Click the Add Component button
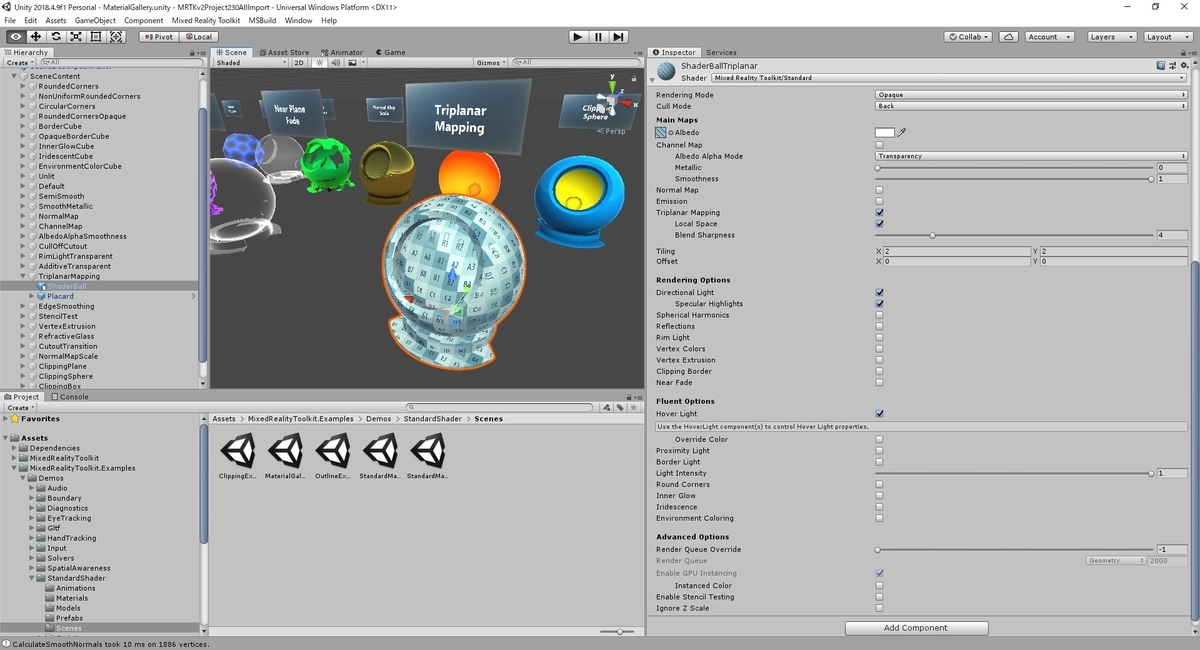 pos(916,628)
